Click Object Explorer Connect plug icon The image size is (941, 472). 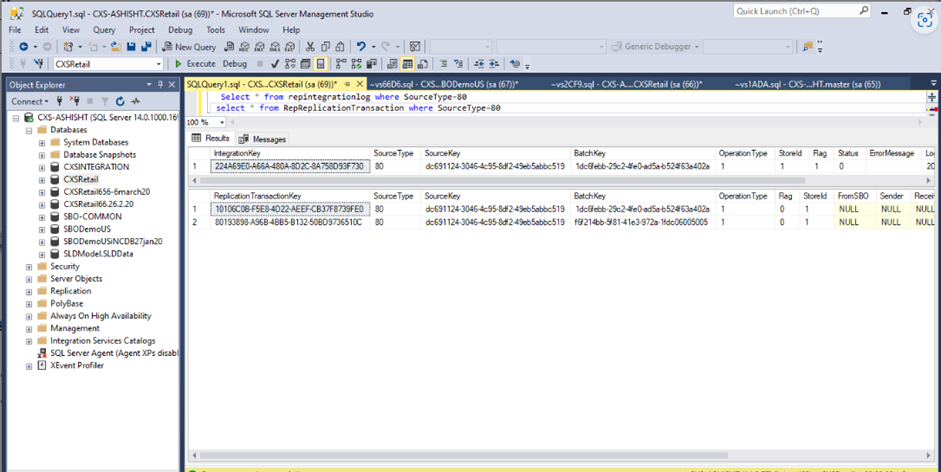point(59,101)
